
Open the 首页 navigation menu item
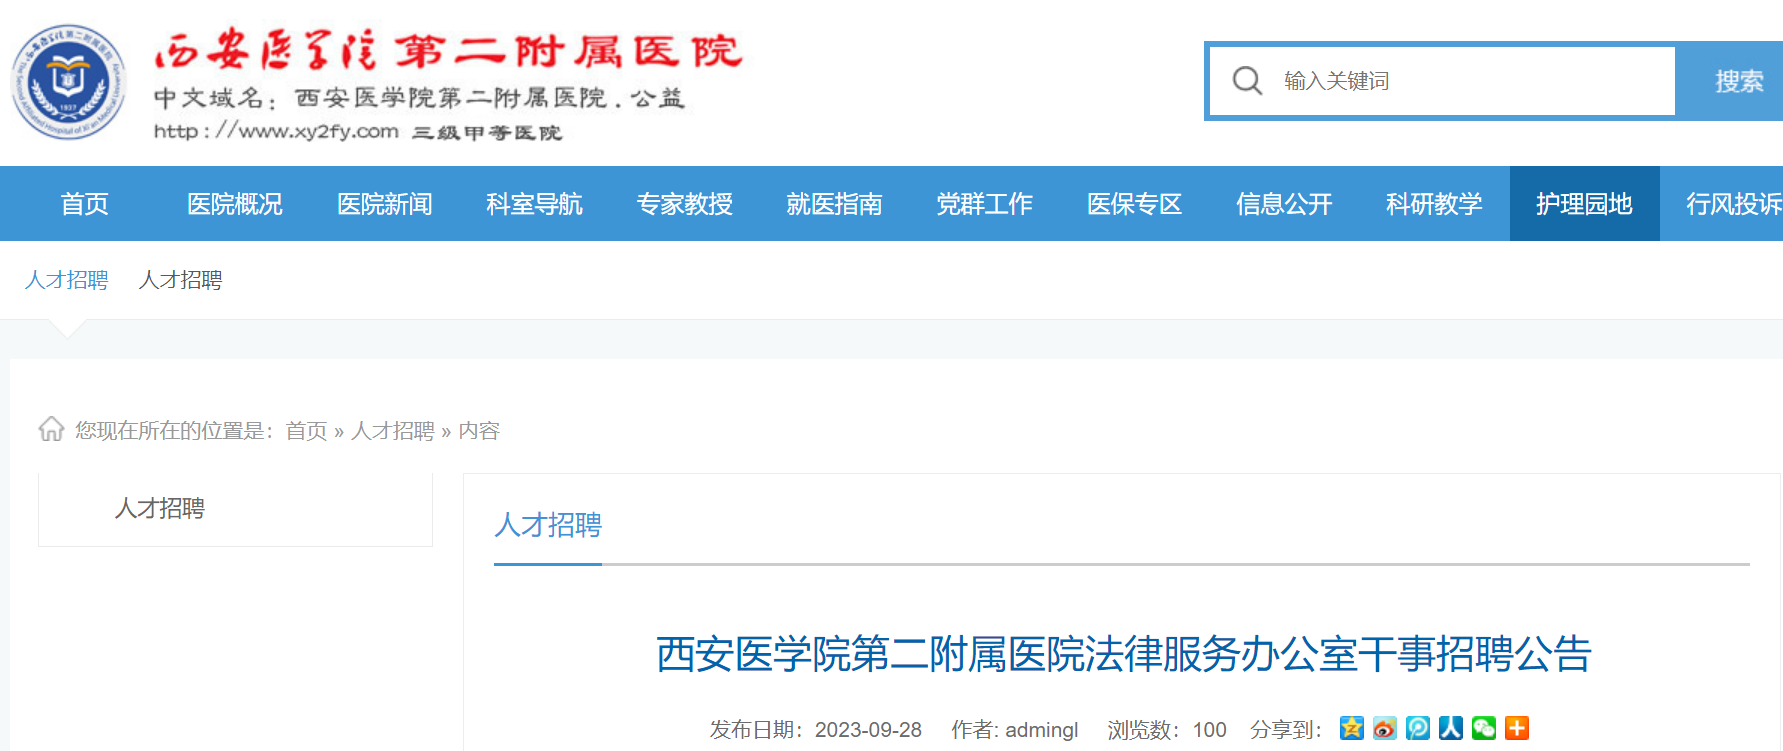(x=84, y=204)
